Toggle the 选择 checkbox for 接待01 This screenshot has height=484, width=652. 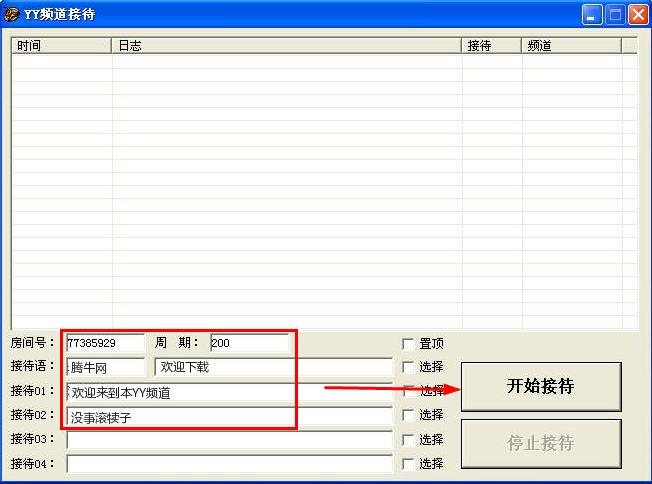pyautogui.click(x=408, y=392)
